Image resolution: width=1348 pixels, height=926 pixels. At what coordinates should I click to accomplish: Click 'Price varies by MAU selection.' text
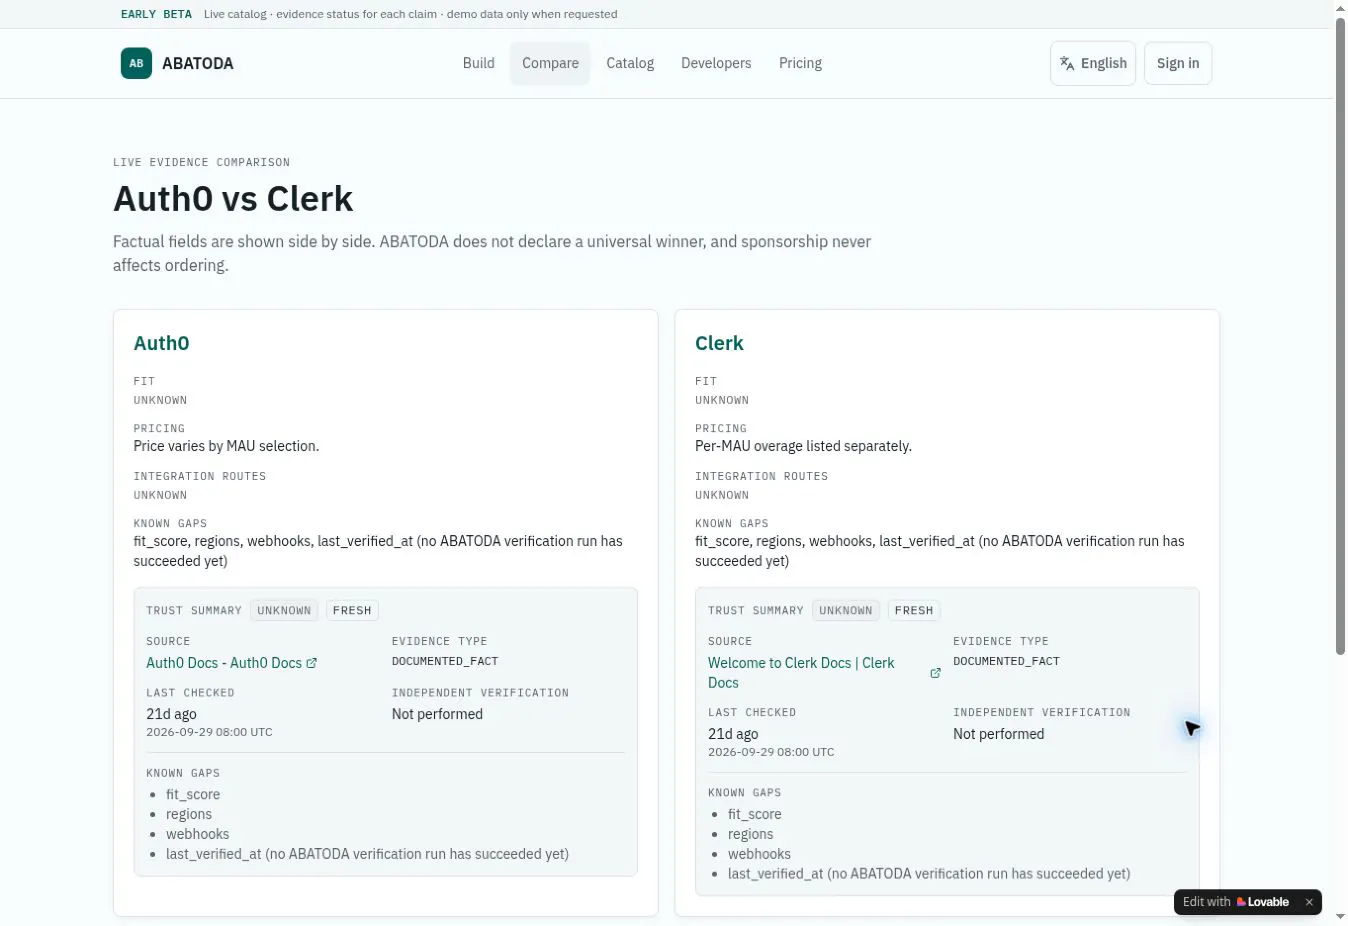pos(227,446)
